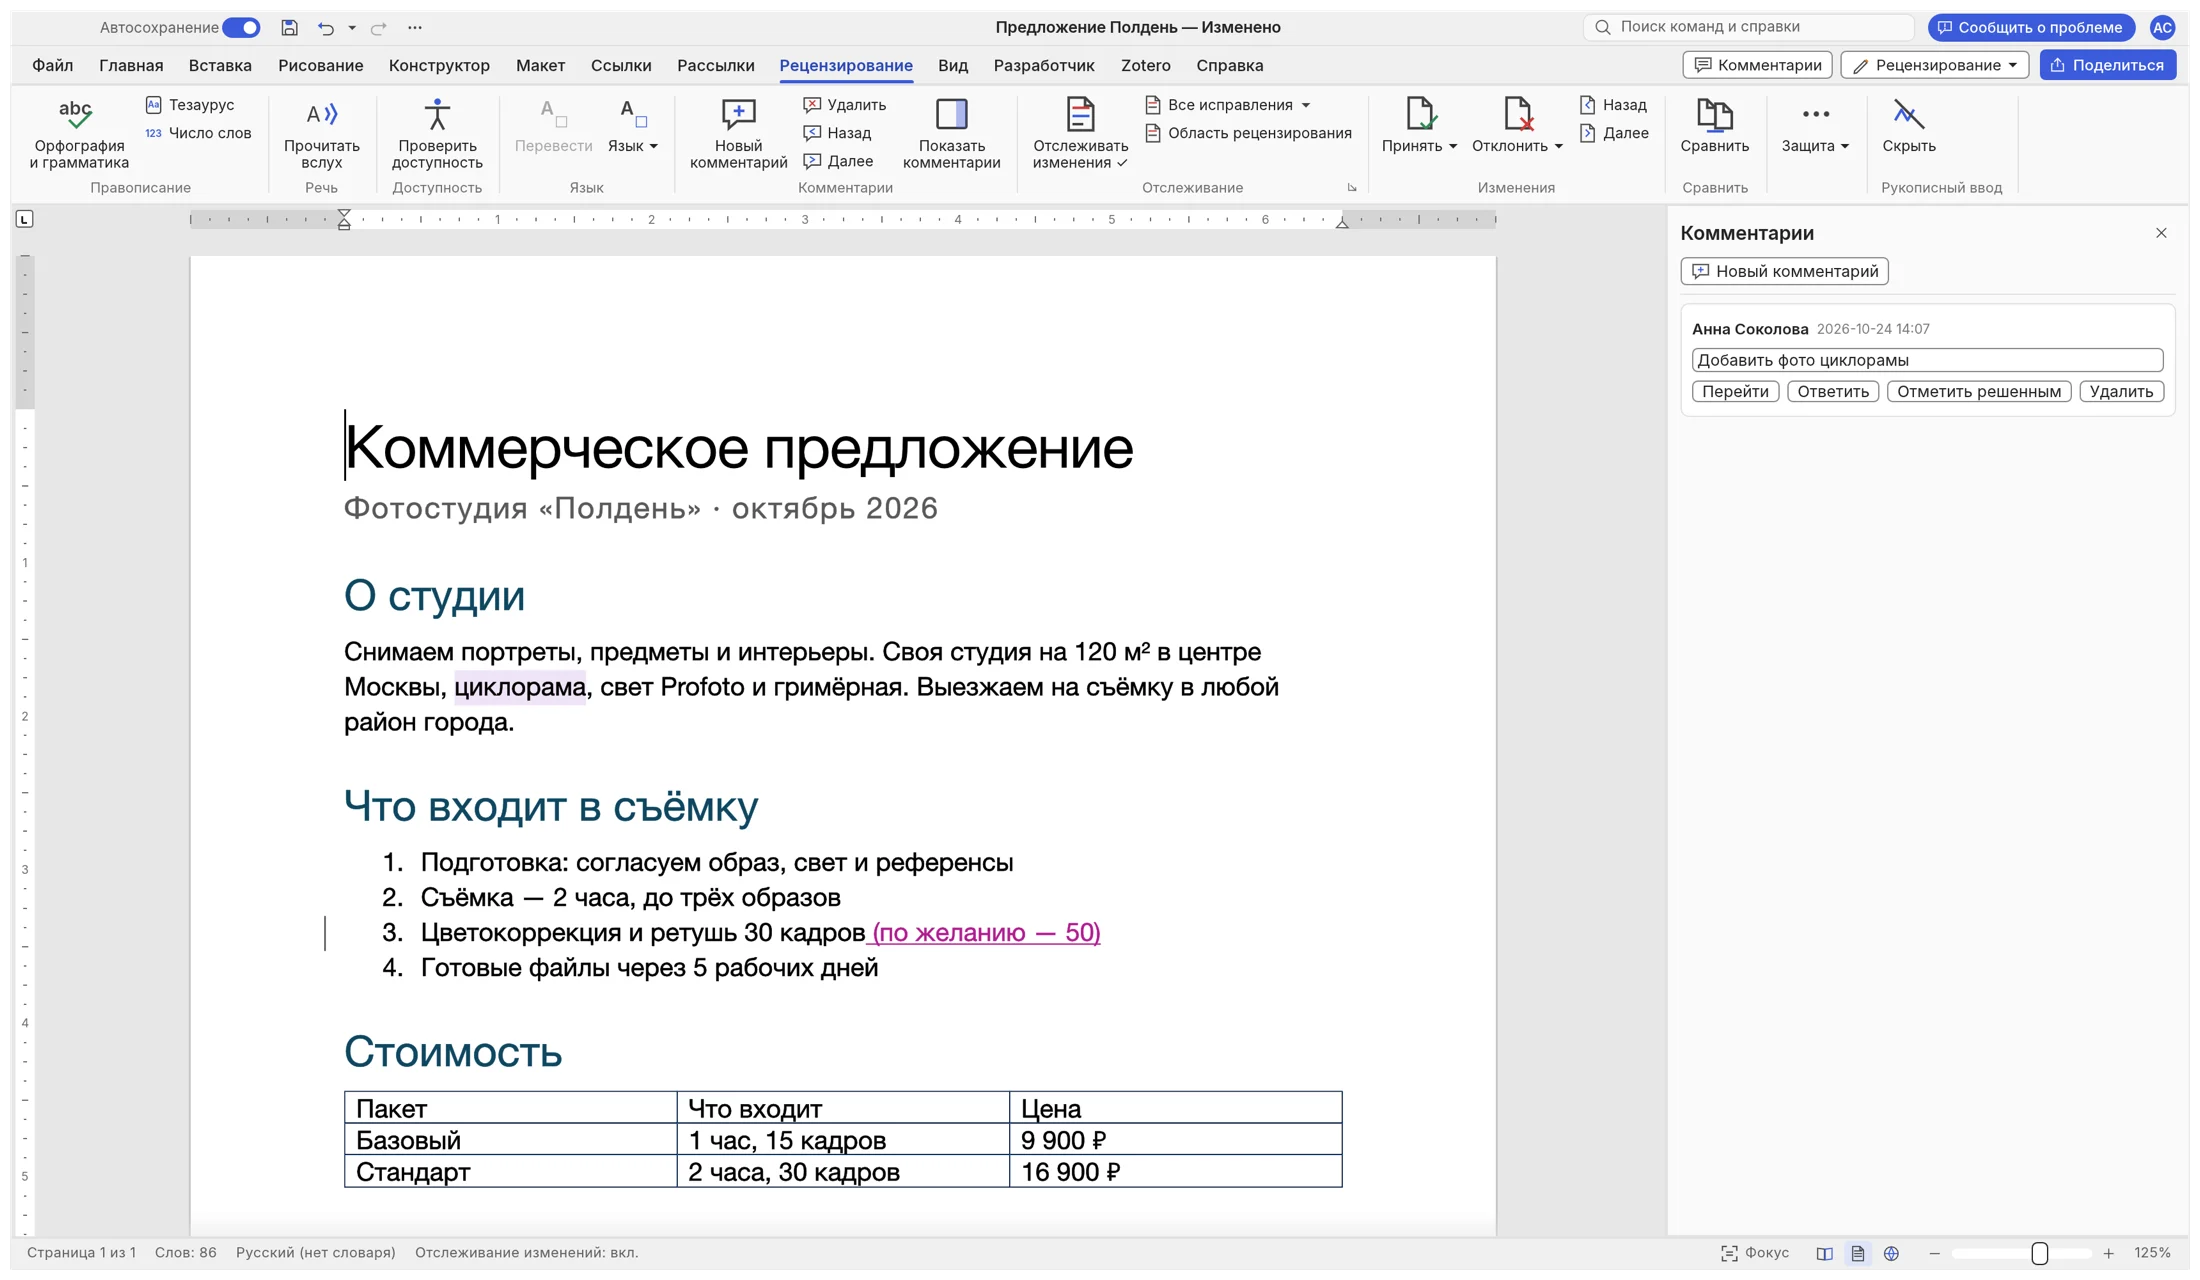Adjust the zoom slider handle

[2039, 1253]
